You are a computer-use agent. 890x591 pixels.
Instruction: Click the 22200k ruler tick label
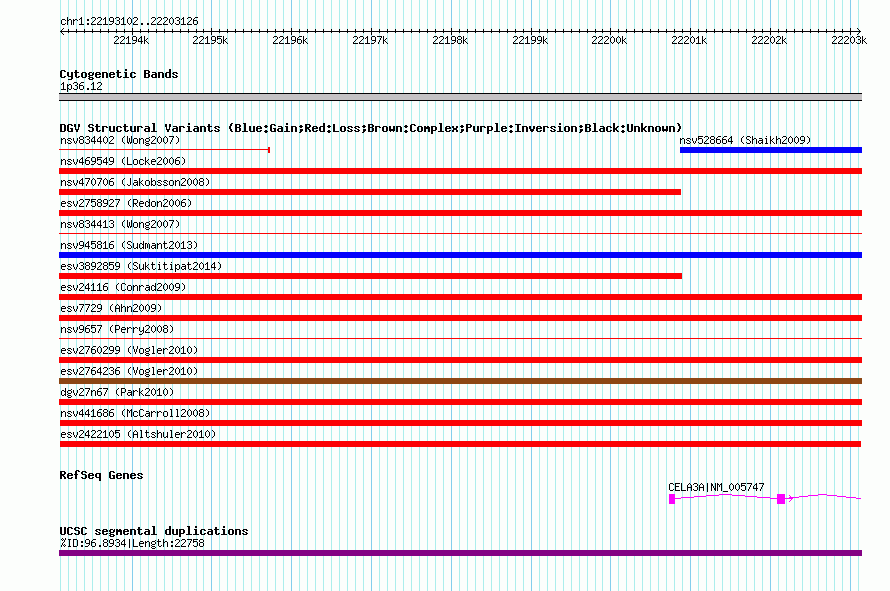(x=609, y=40)
